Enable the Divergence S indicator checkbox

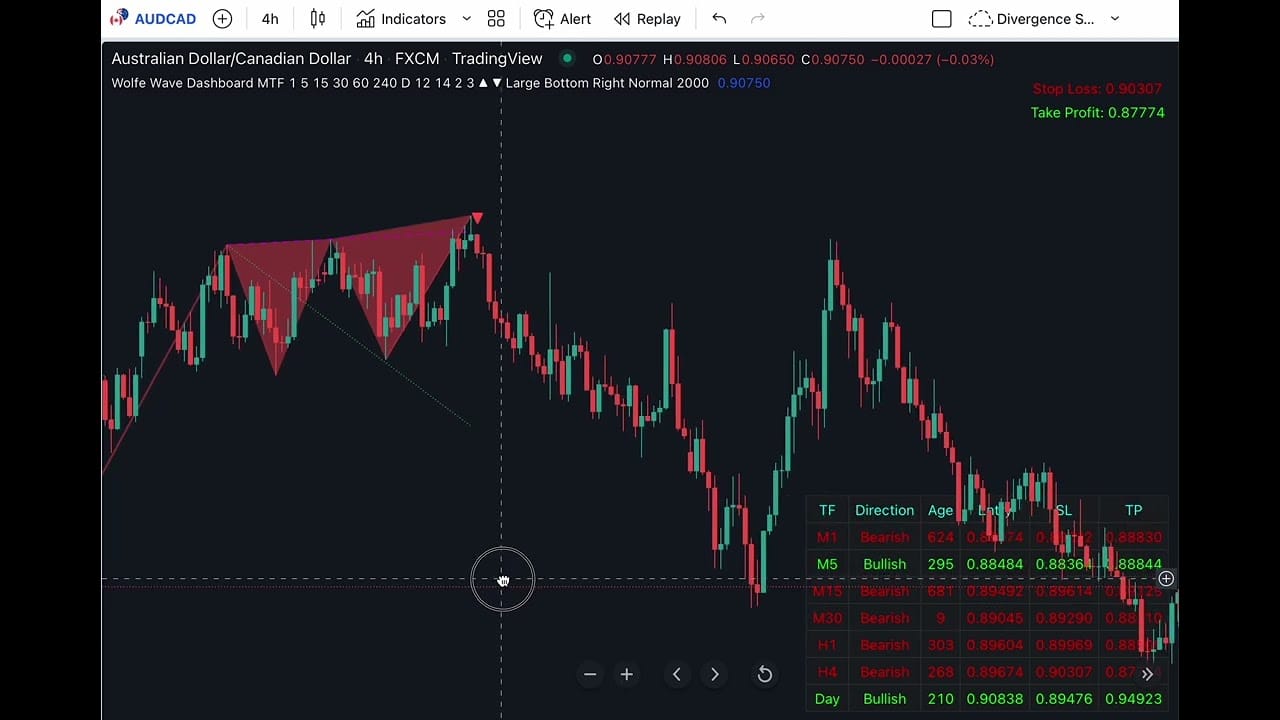click(941, 18)
